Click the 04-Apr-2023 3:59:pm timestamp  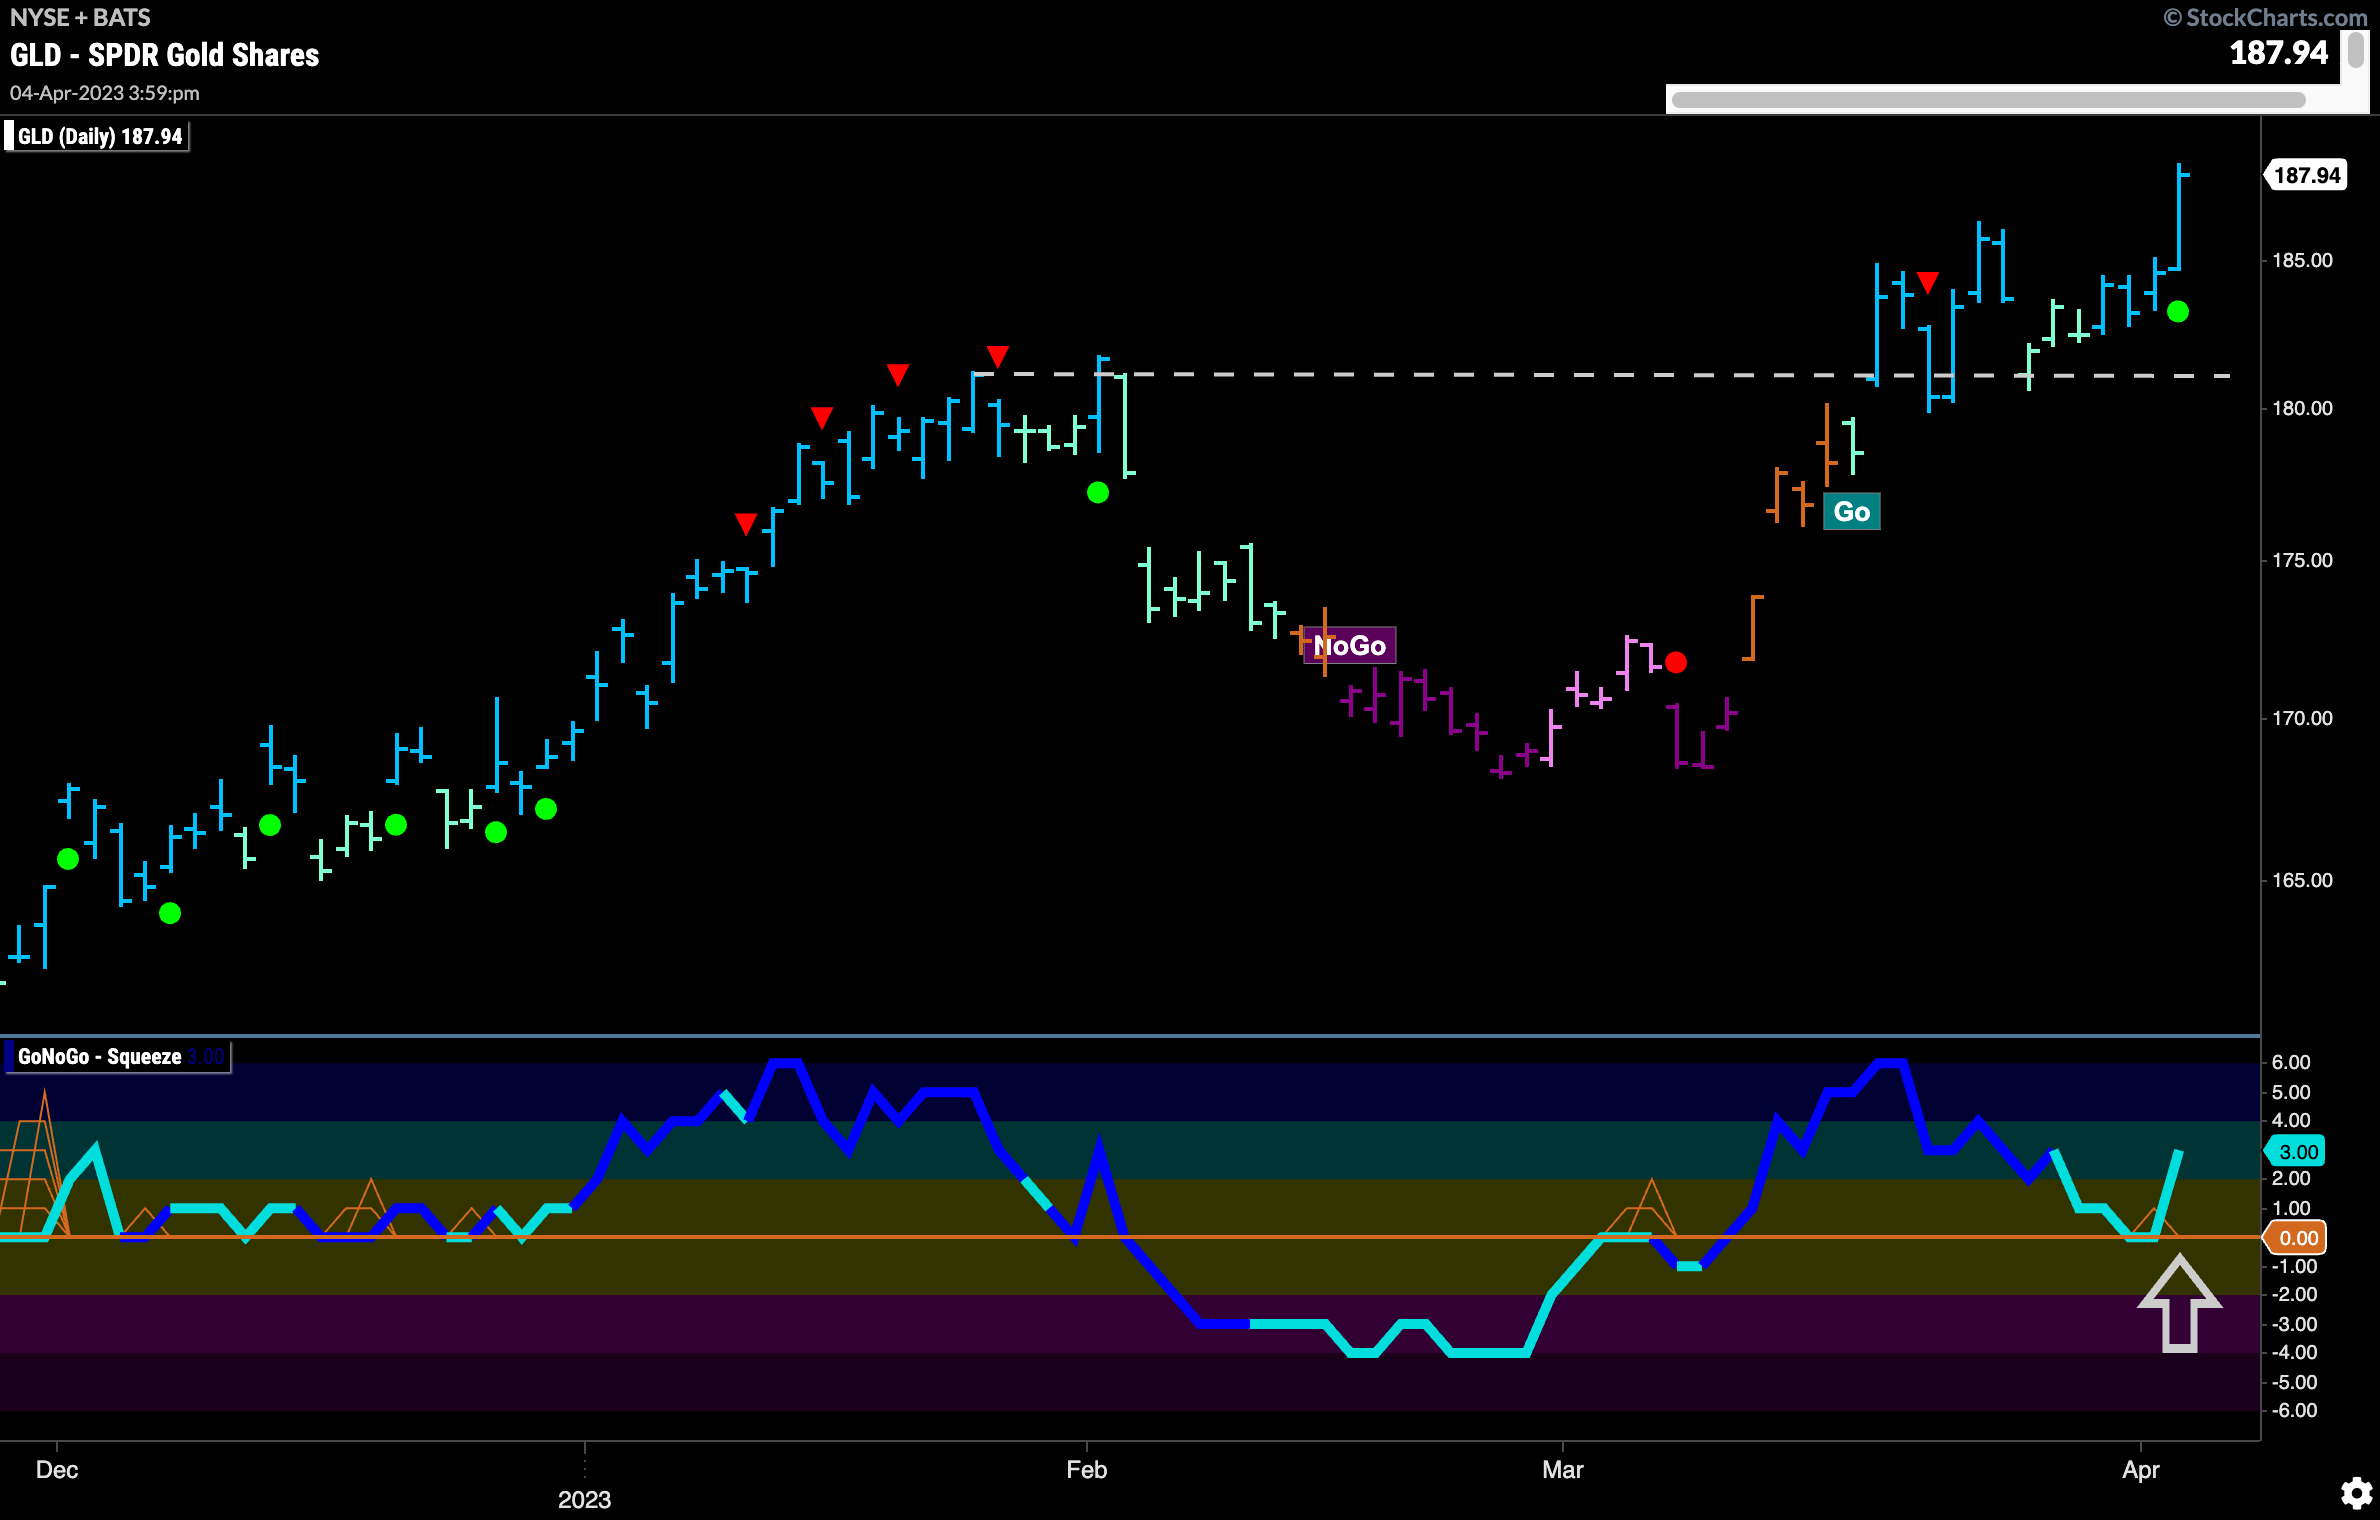pyautogui.click(x=105, y=93)
